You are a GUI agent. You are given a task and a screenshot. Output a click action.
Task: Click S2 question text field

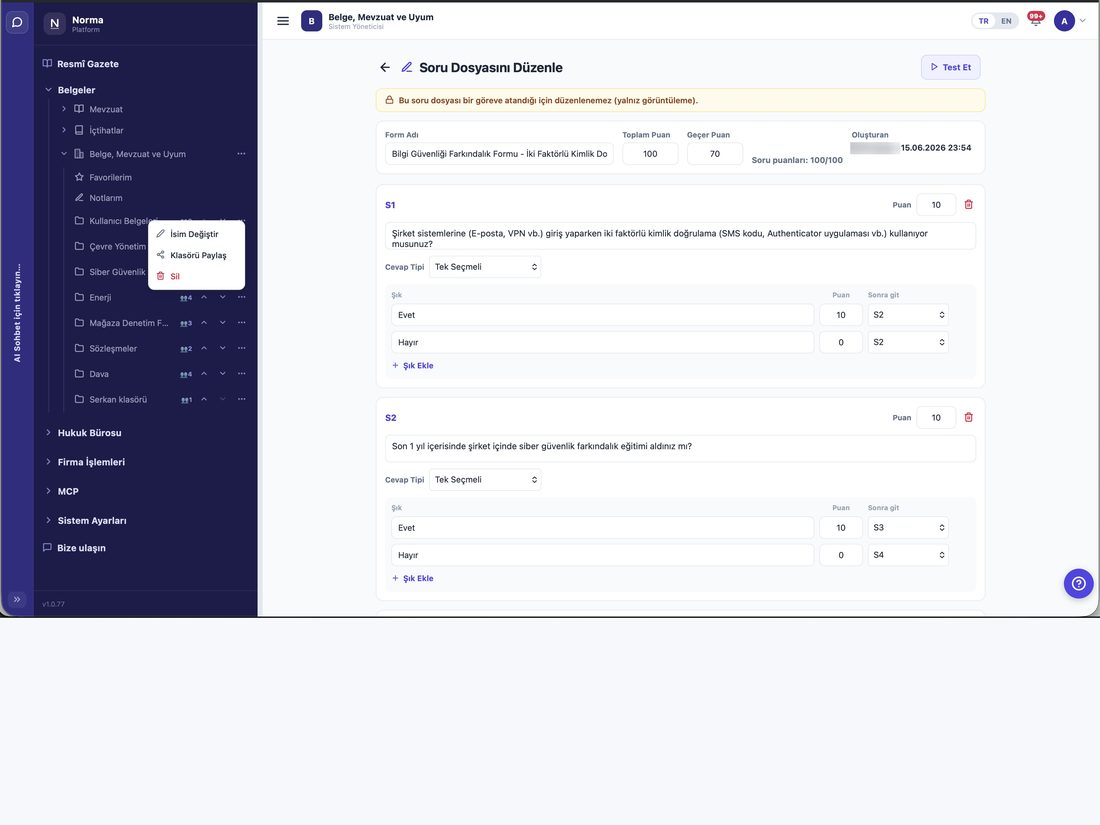(x=680, y=448)
